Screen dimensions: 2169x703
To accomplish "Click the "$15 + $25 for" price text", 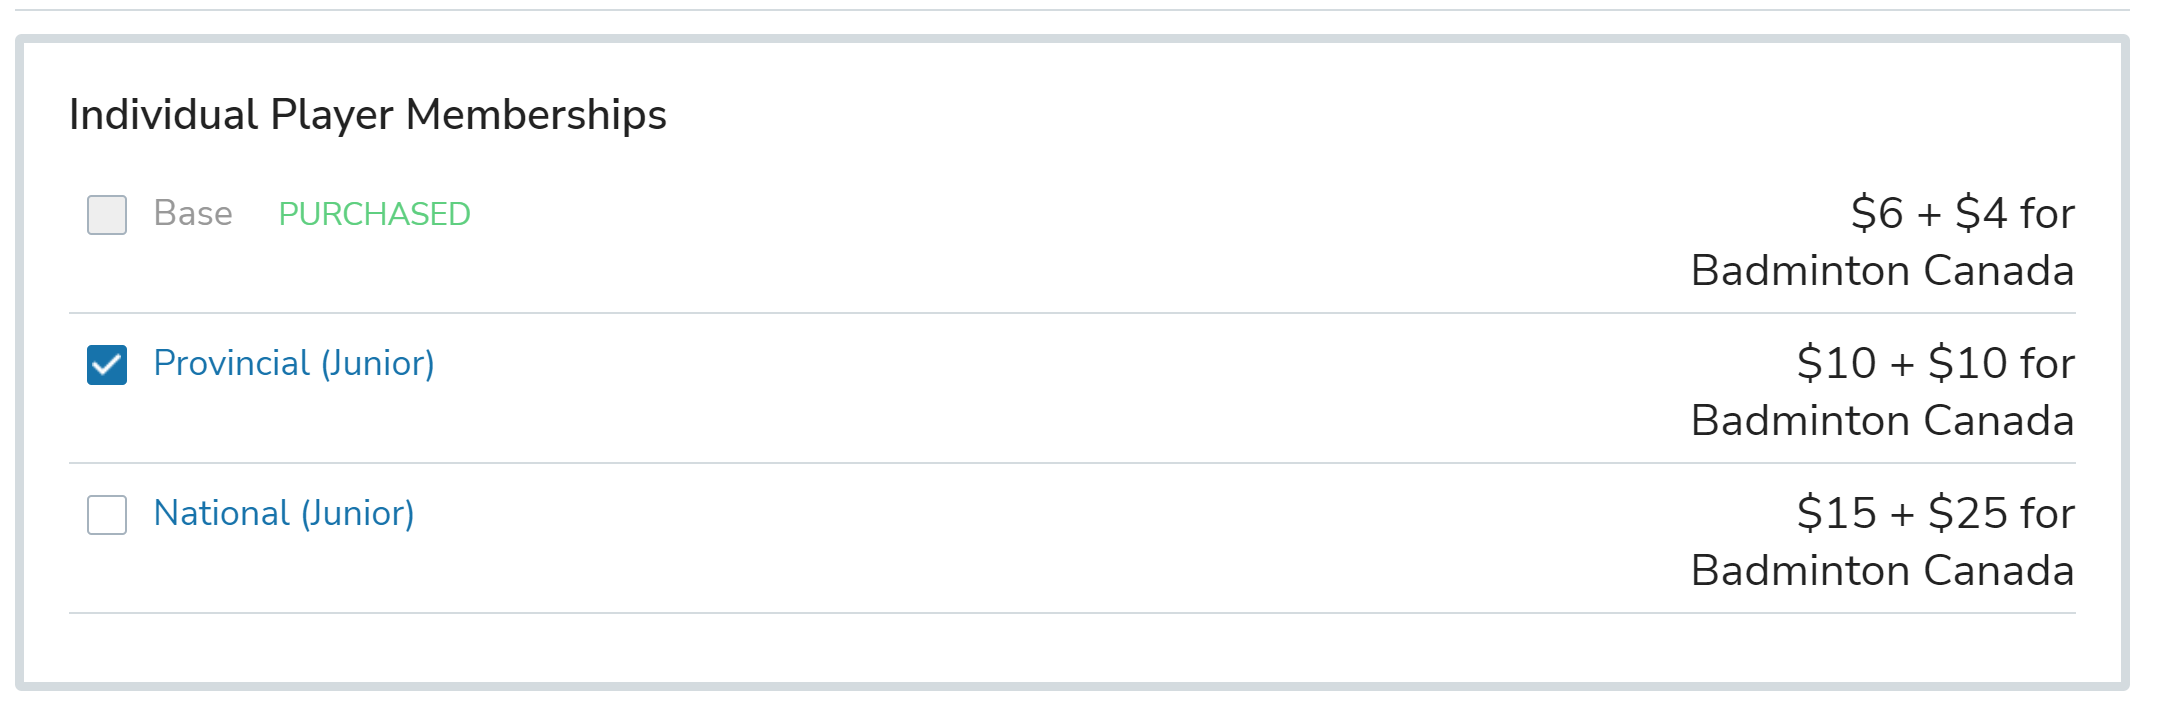I will pyautogui.click(x=1935, y=514).
